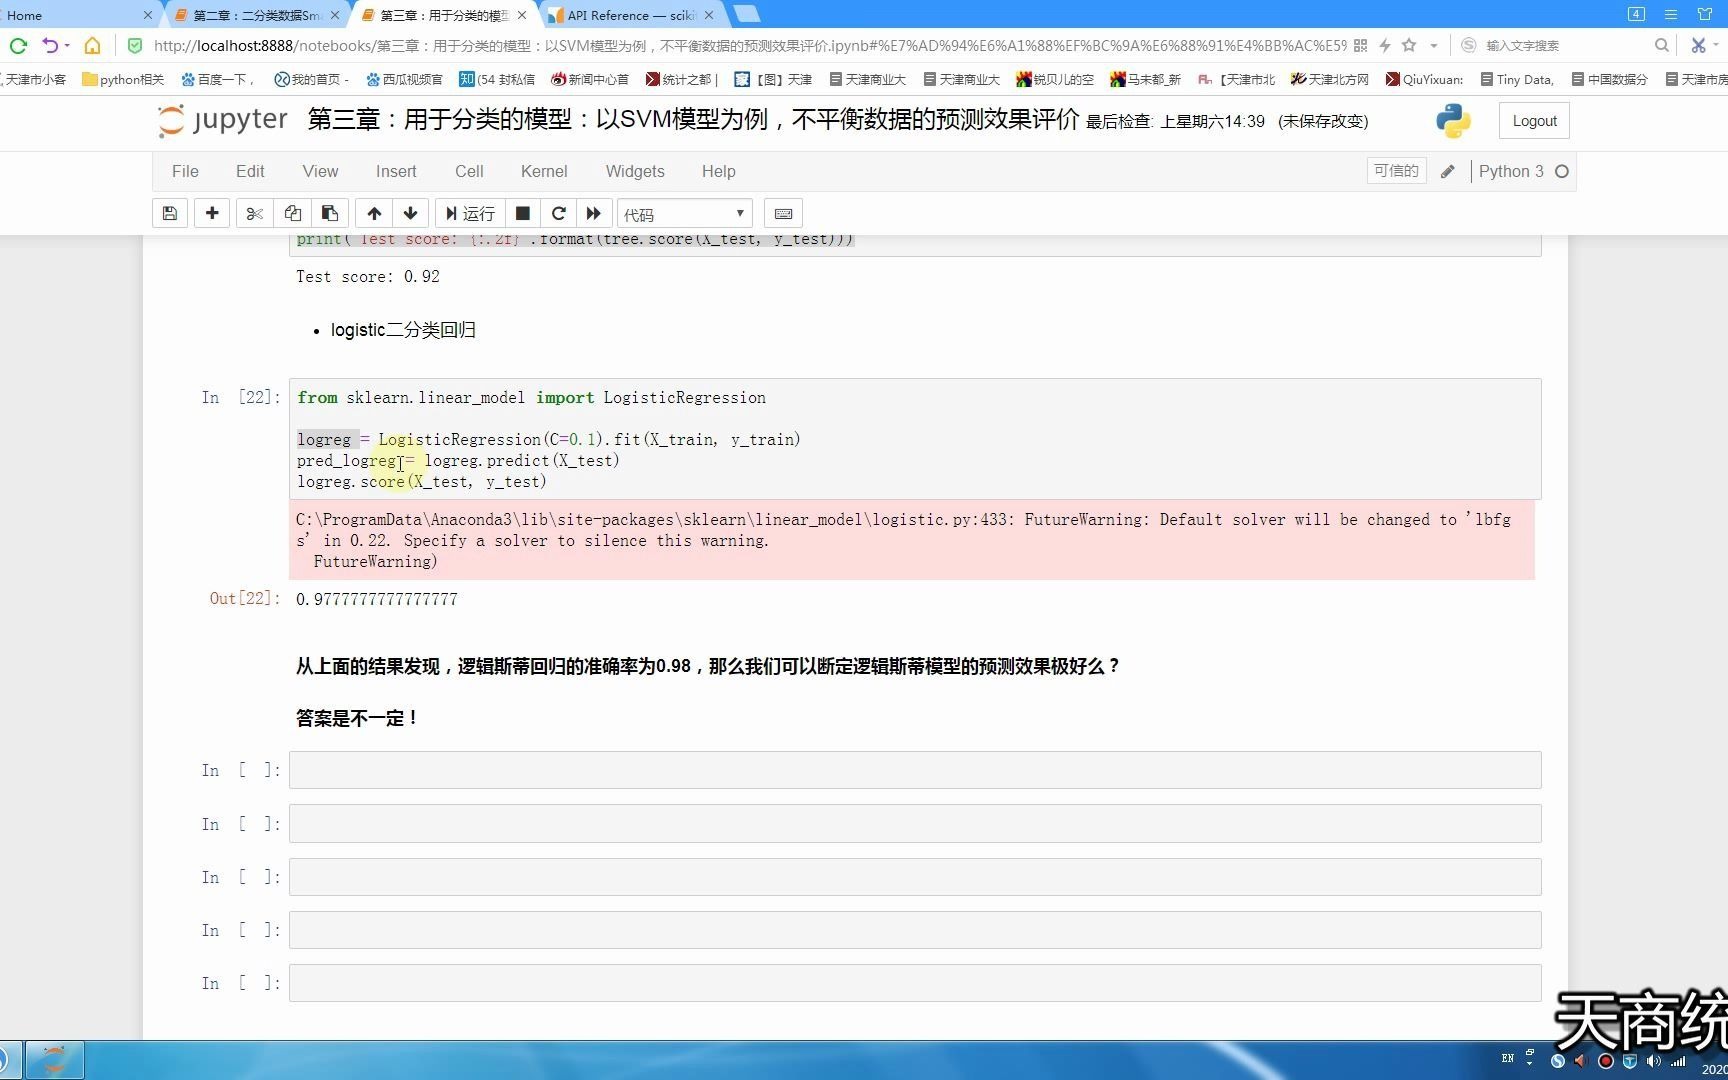
Task: Click the Python 3 kernel status circle
Action: click(x=1562, y=172)
